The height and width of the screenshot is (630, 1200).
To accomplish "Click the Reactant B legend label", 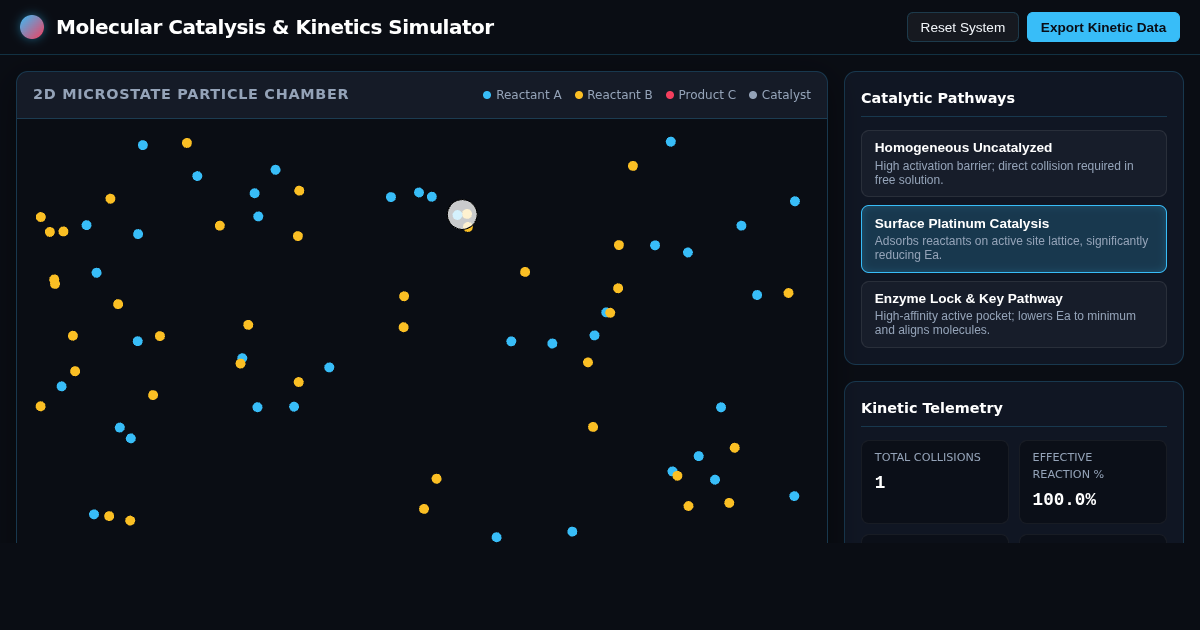I will pyautogui.click(x=620, y=95).
